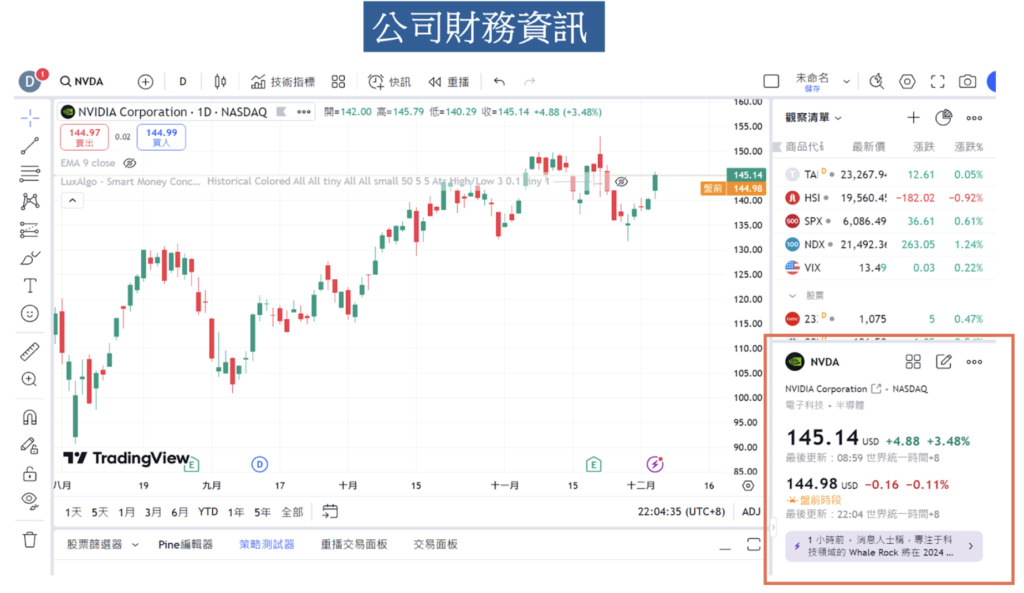
Task: Open NVDA details panel more options
Action: click(974, 362)
